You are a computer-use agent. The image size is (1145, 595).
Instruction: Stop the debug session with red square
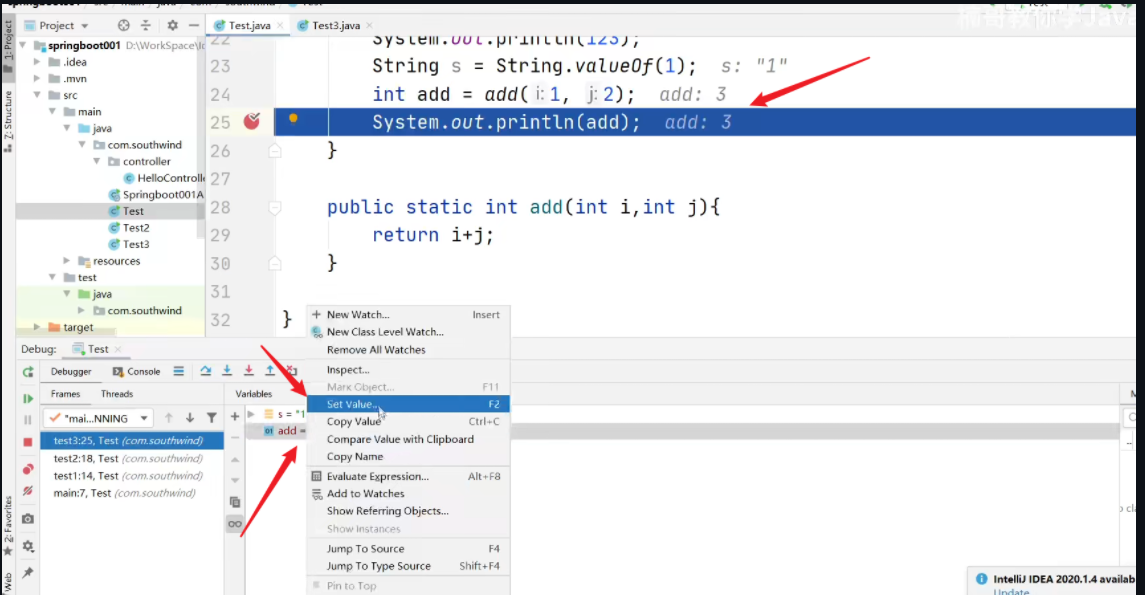[x=28, y=442]
